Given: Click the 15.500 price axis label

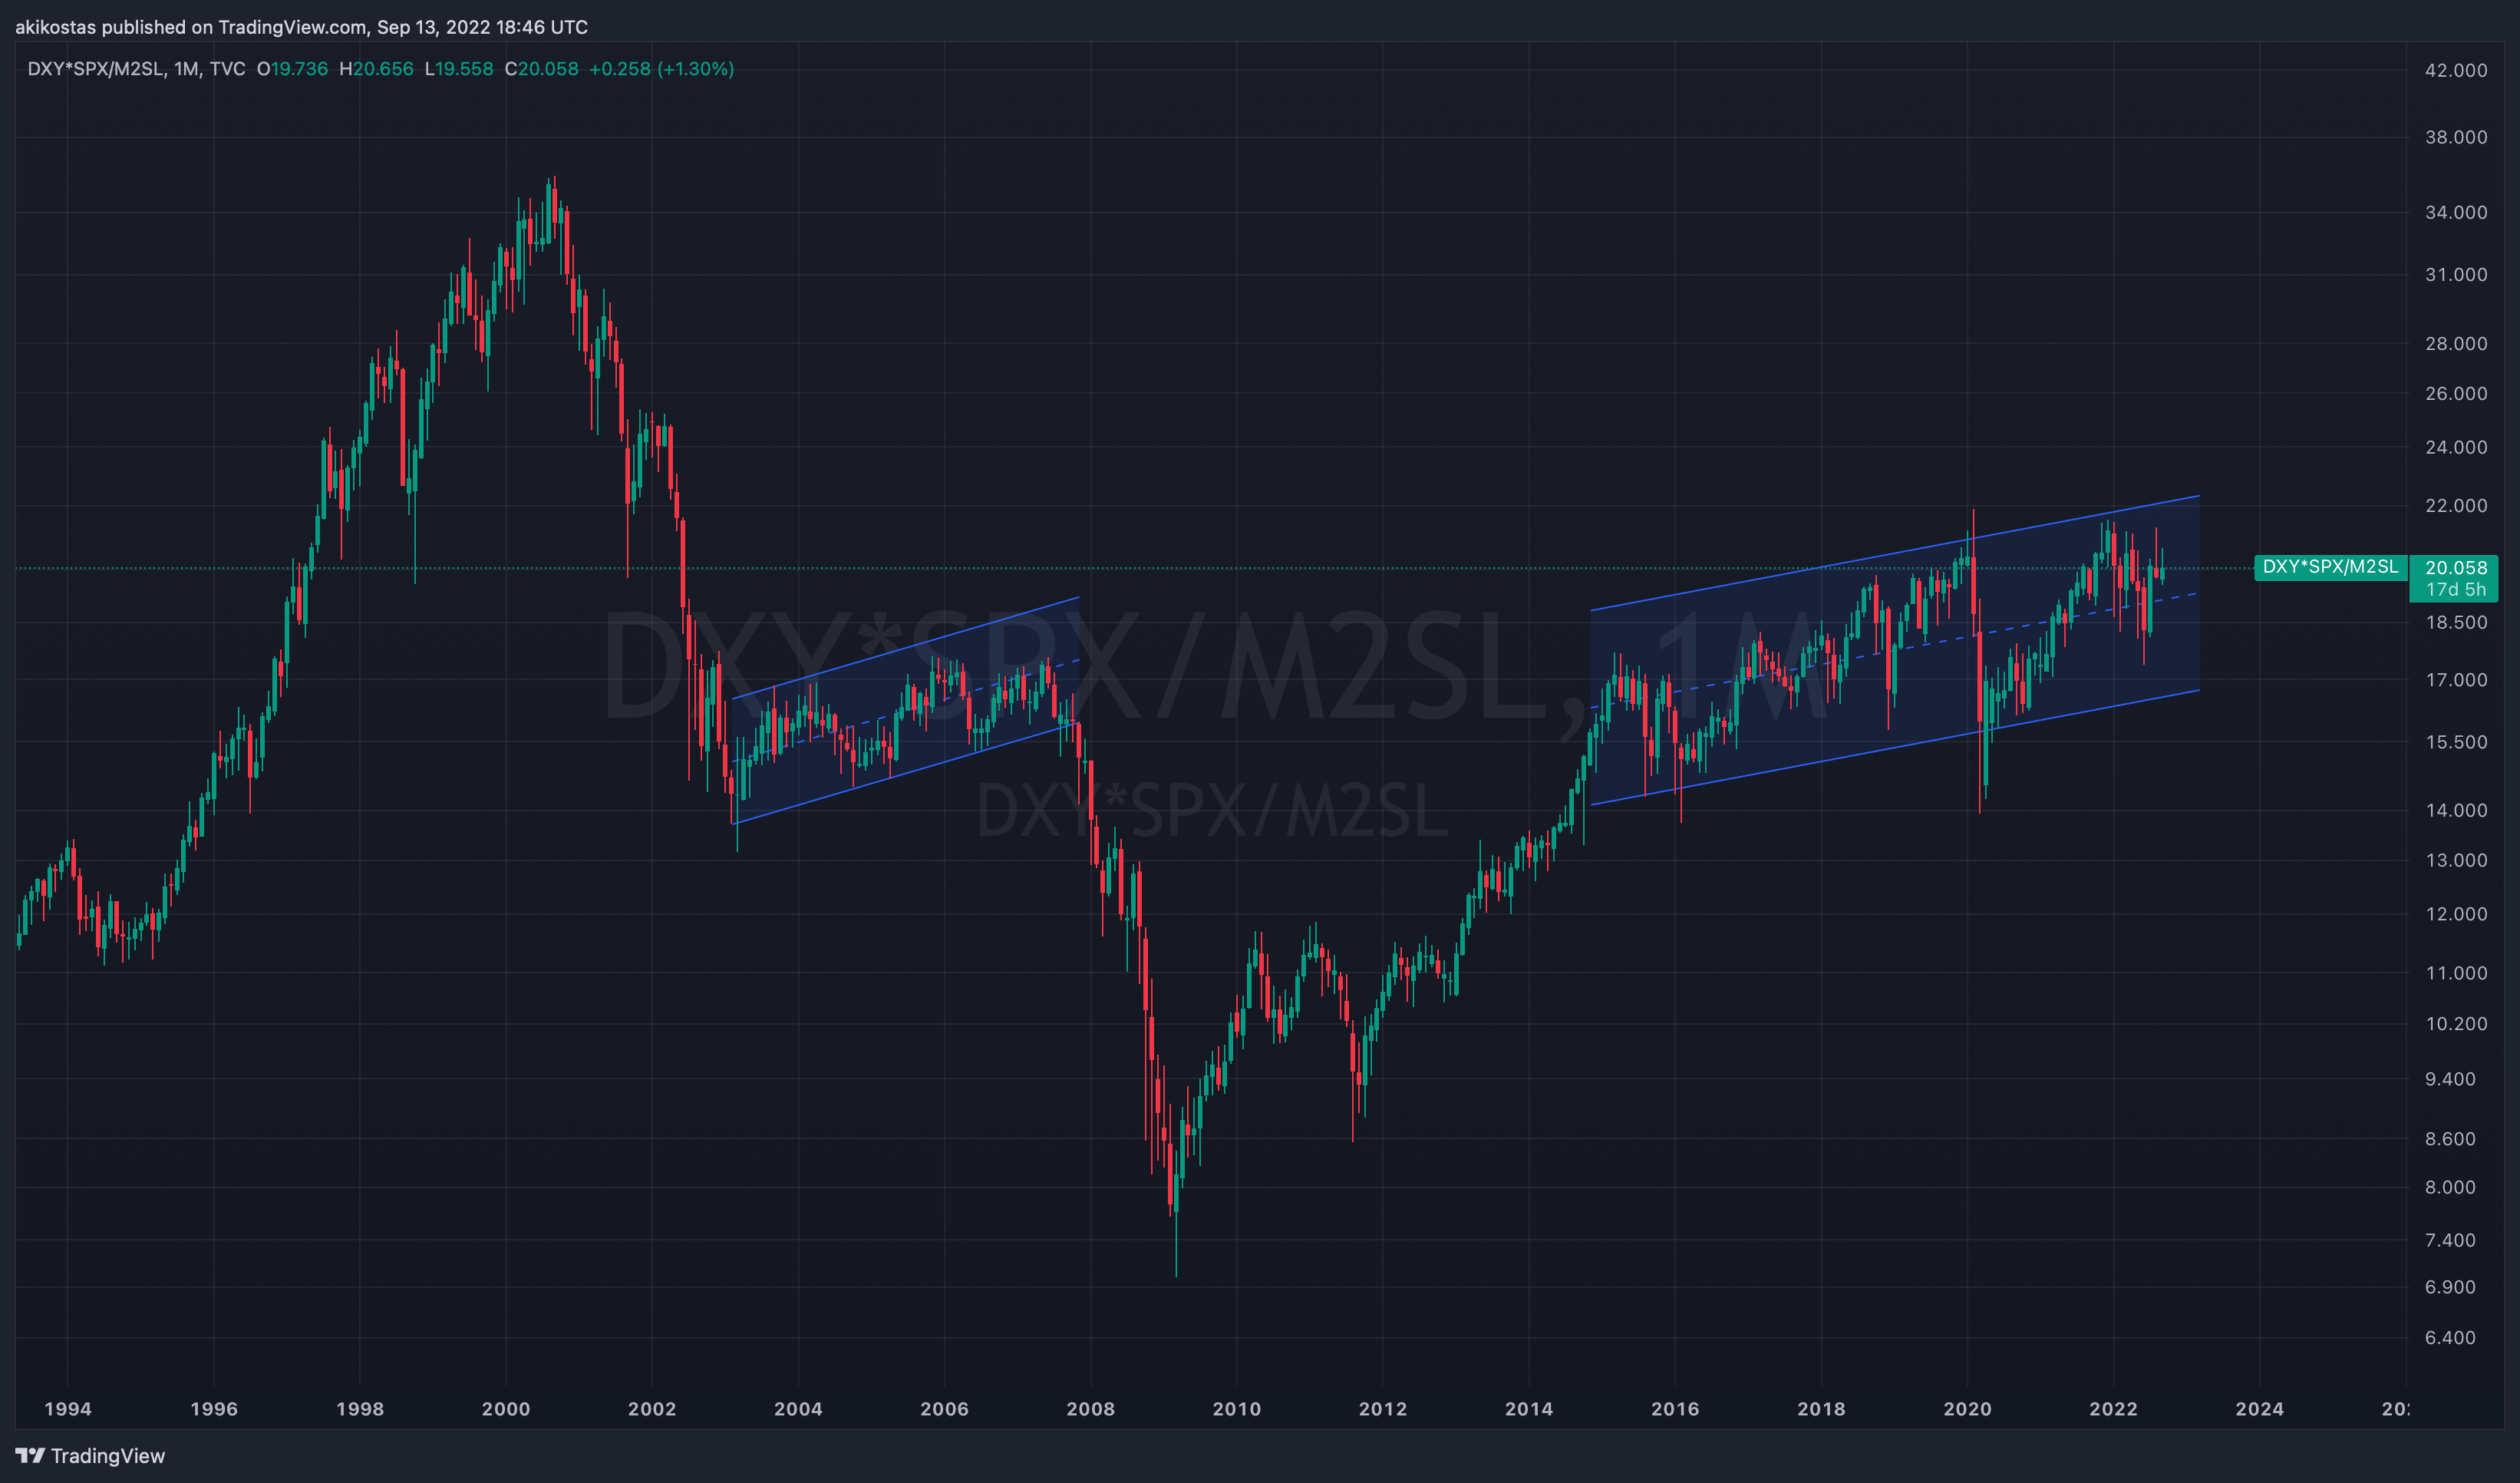Looking at the screenshot, I should 2456,742.
